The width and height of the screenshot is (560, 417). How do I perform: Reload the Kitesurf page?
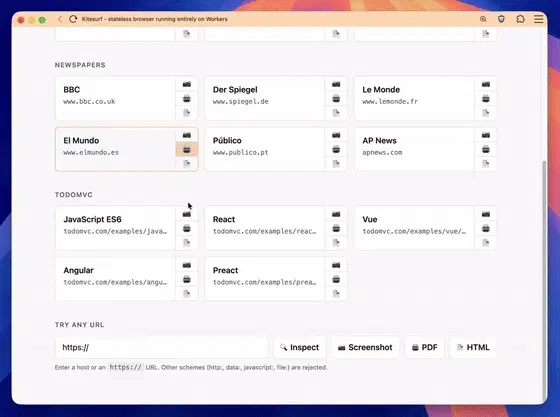[73, 19]
